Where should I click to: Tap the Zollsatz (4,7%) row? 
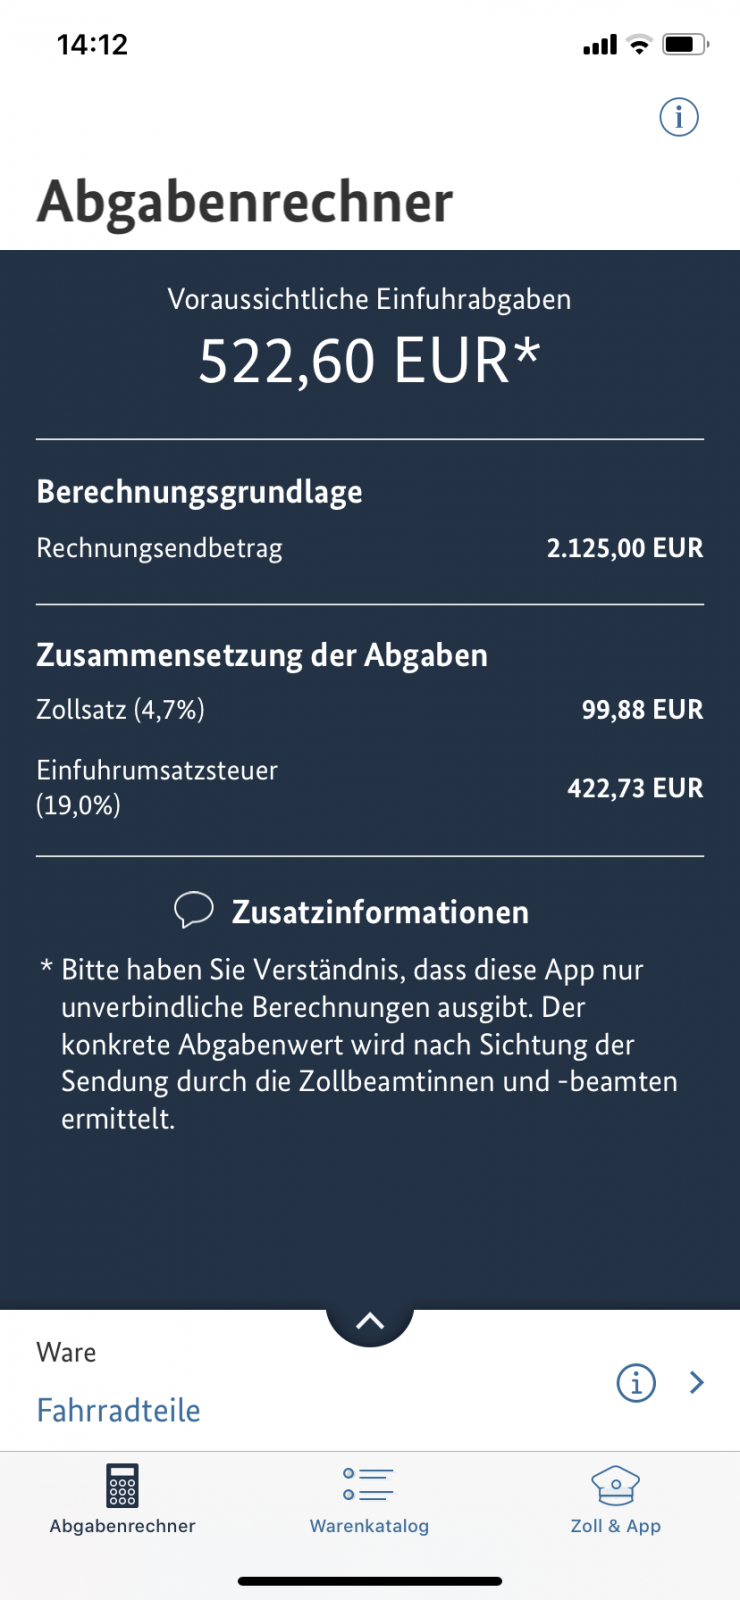[x=370, y=710]
